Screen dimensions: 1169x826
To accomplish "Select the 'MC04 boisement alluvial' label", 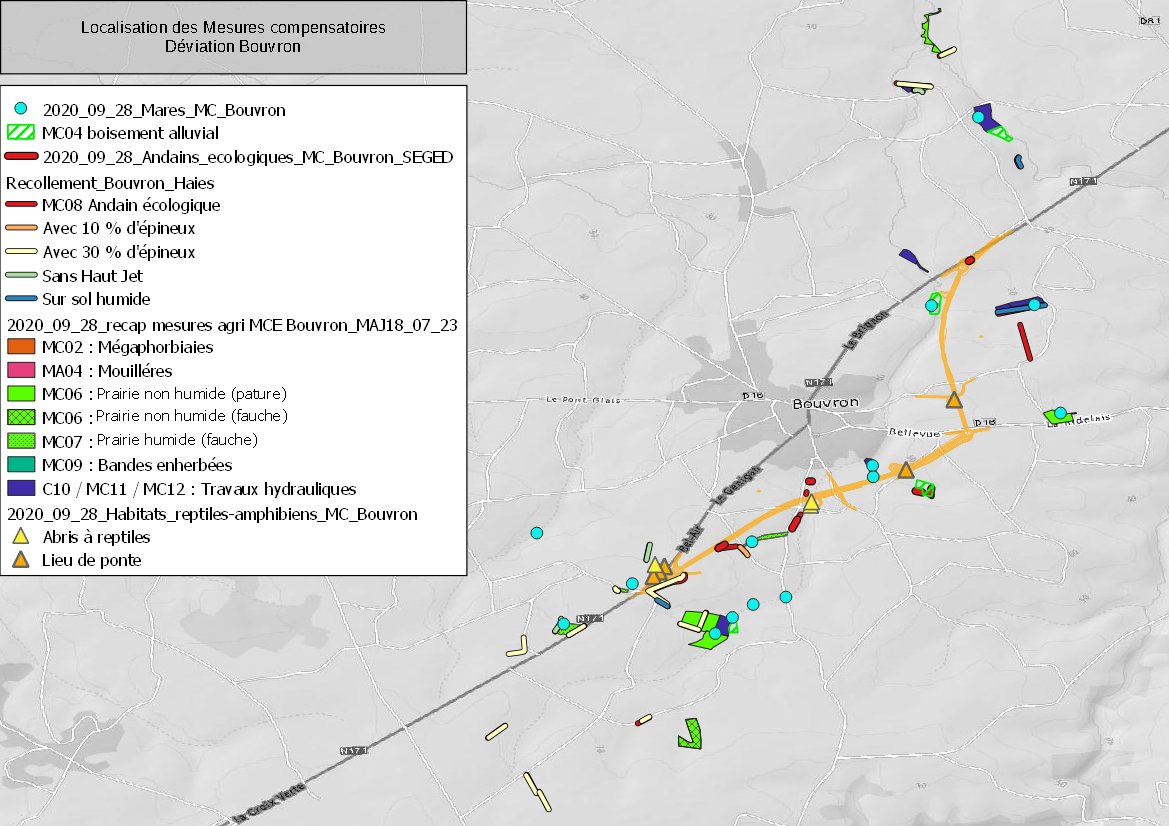I will [130, 133].
